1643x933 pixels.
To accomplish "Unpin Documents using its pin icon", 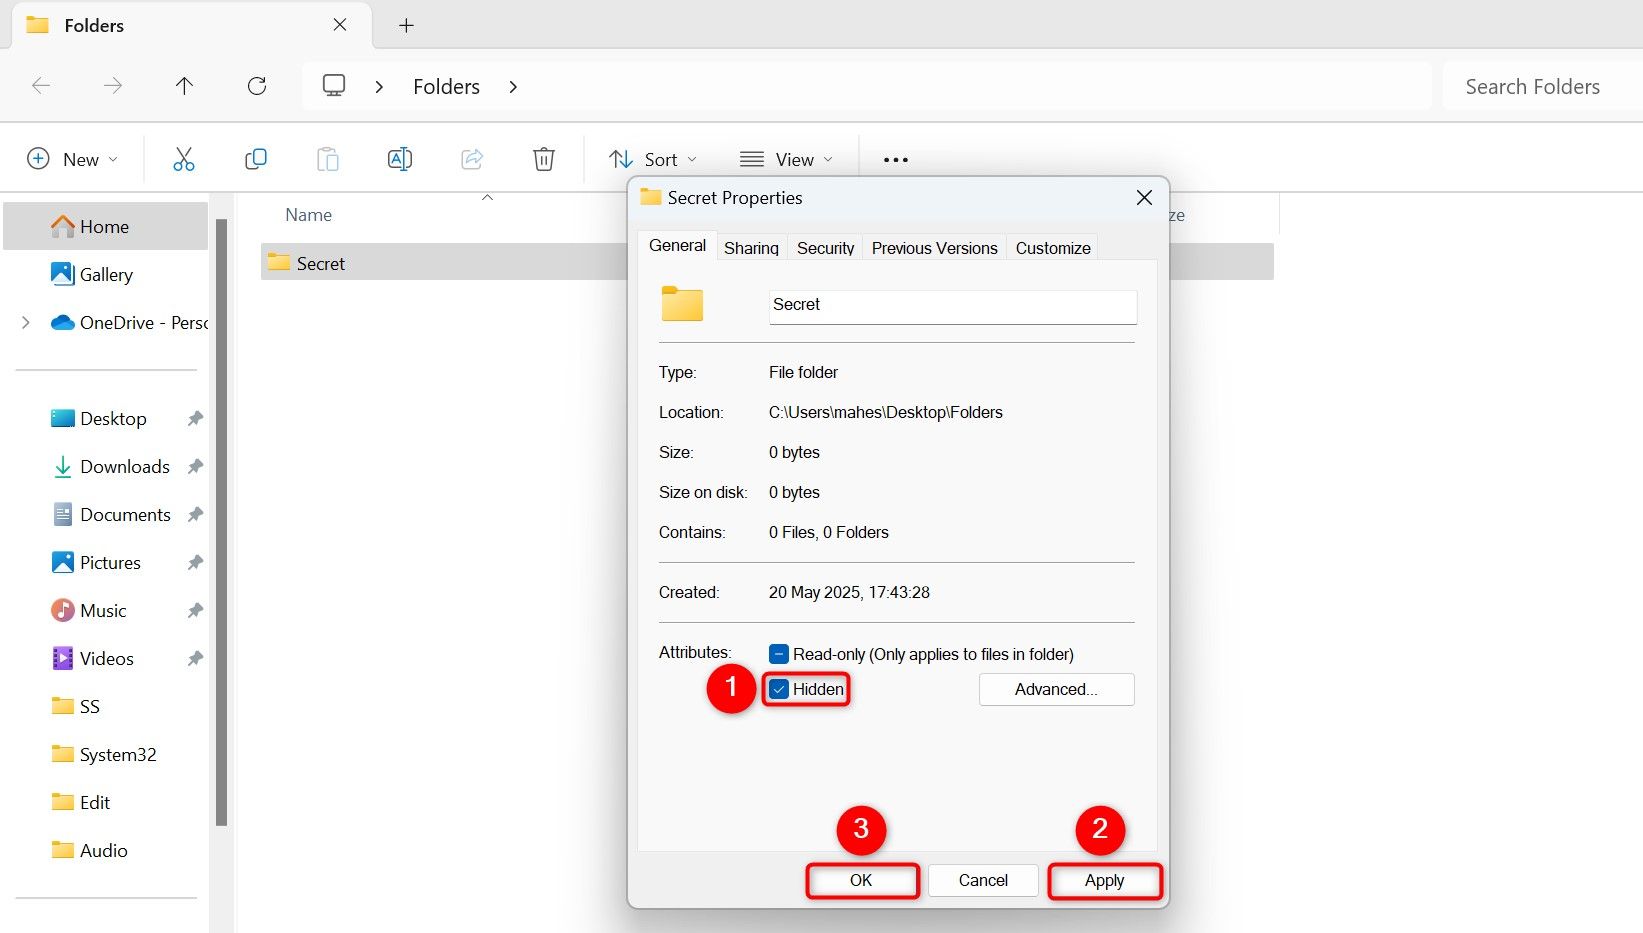I will tap(195, 515).
